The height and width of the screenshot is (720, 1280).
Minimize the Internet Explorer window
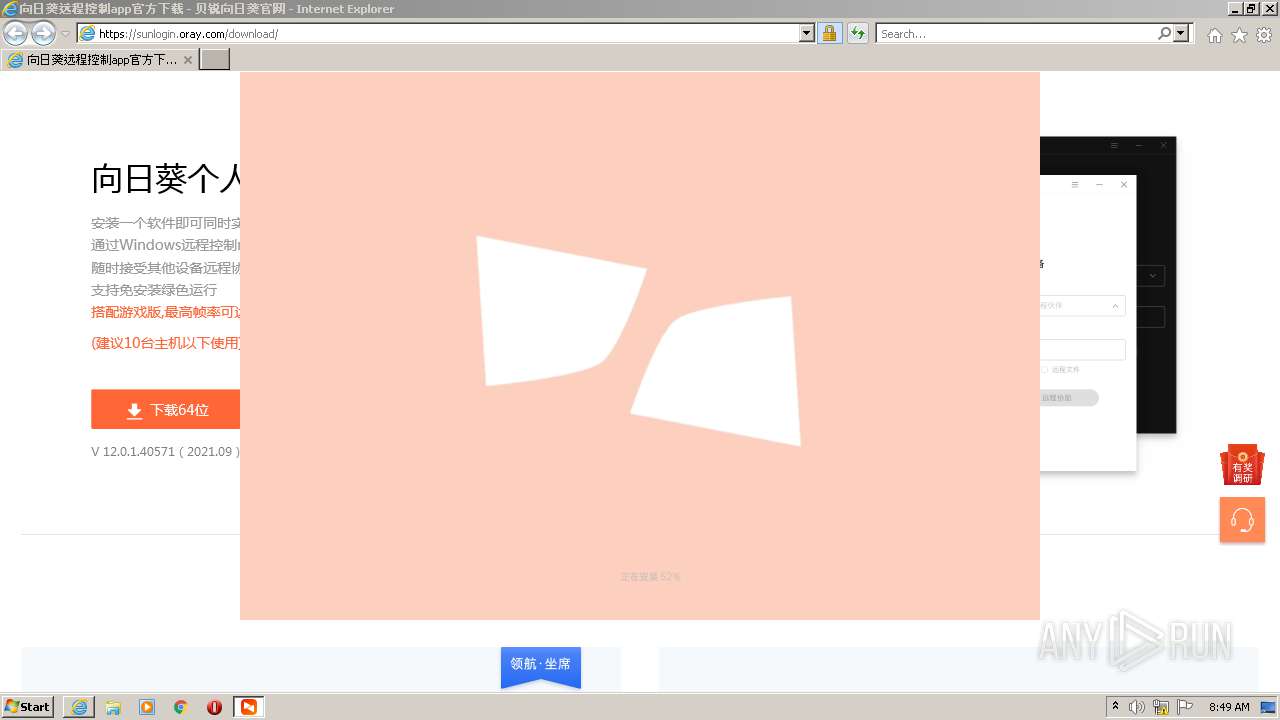coord(1234,9)
